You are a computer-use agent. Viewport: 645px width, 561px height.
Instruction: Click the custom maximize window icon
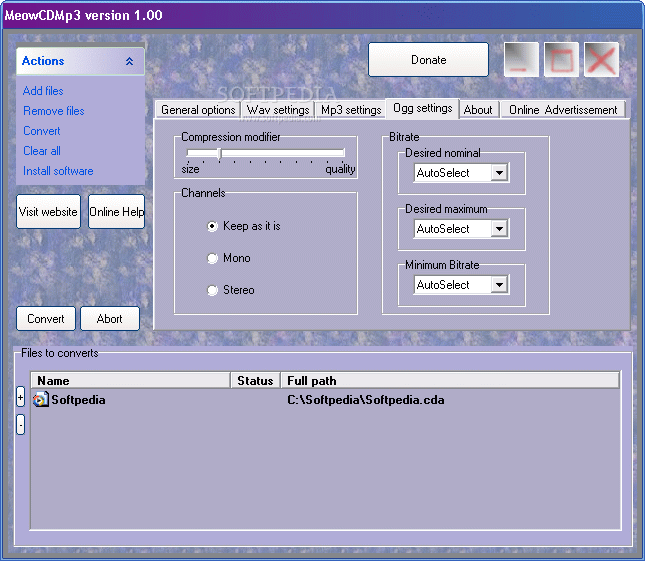[561, 60]
